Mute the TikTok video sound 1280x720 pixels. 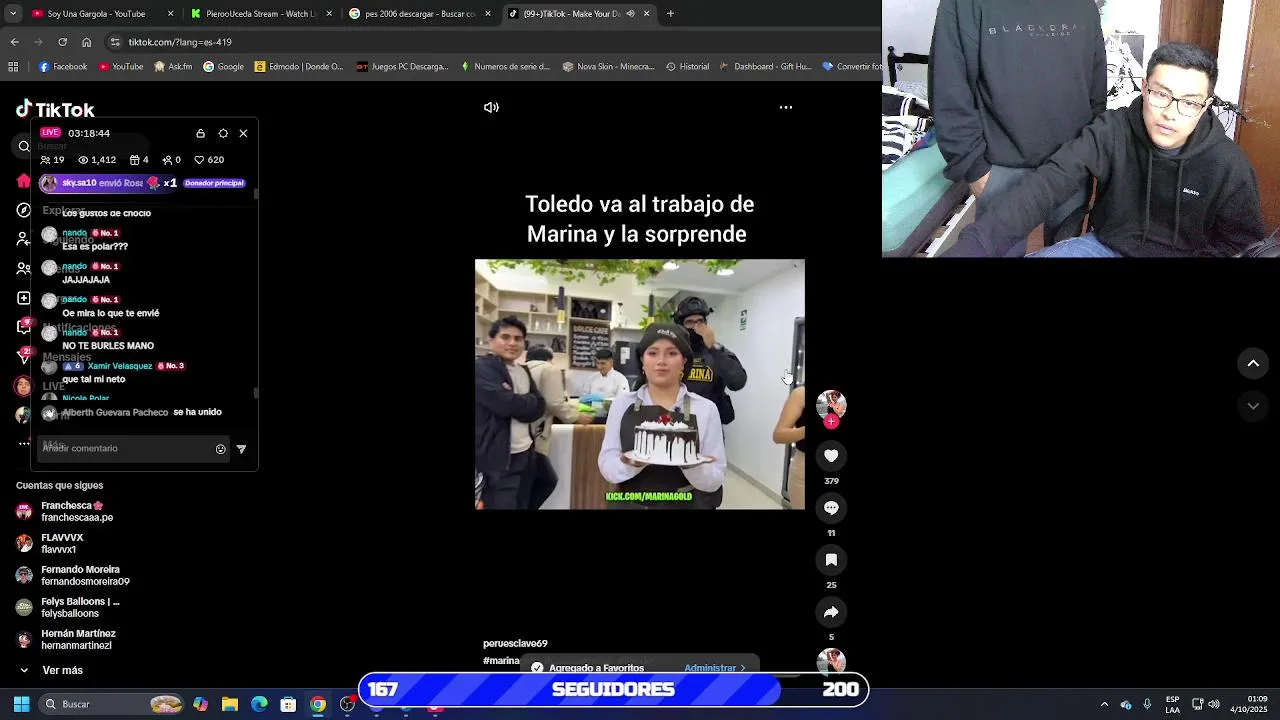[491, 107]
